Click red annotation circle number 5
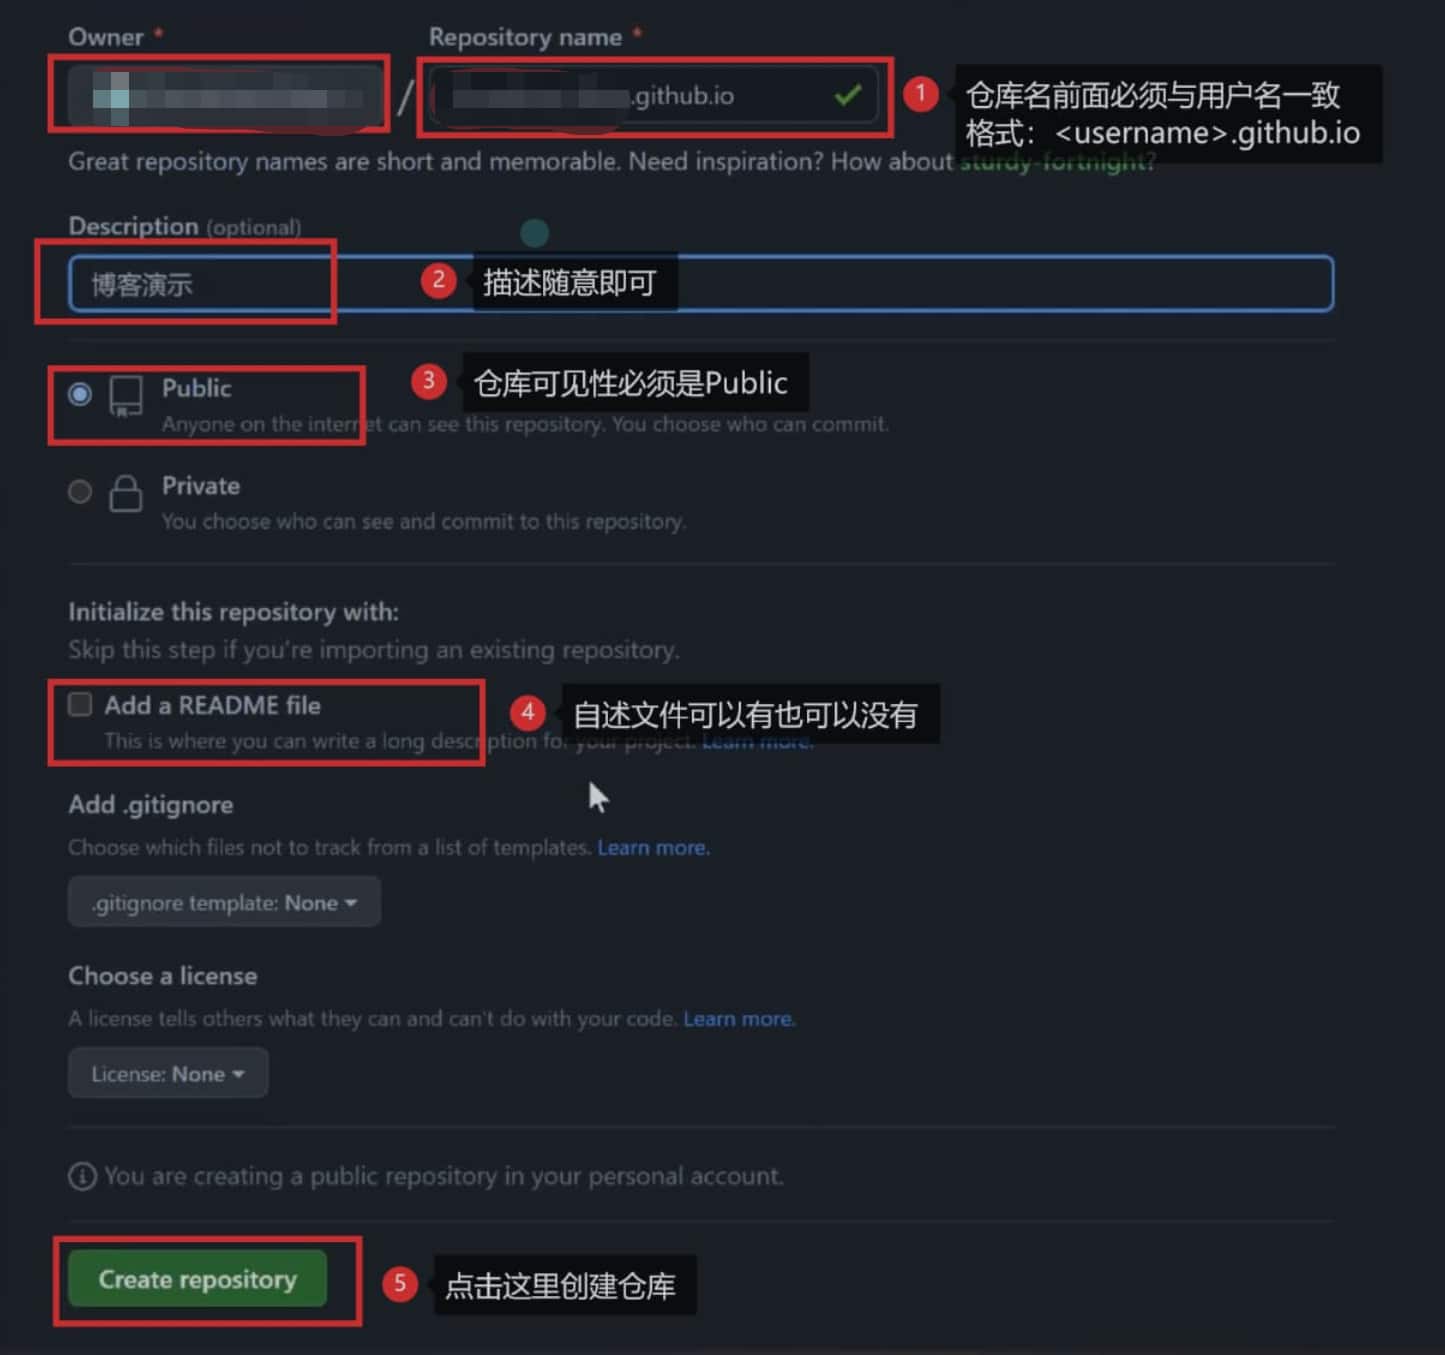The width and height of the screenshot is (1445, 1355). (x=399, y=1283)
